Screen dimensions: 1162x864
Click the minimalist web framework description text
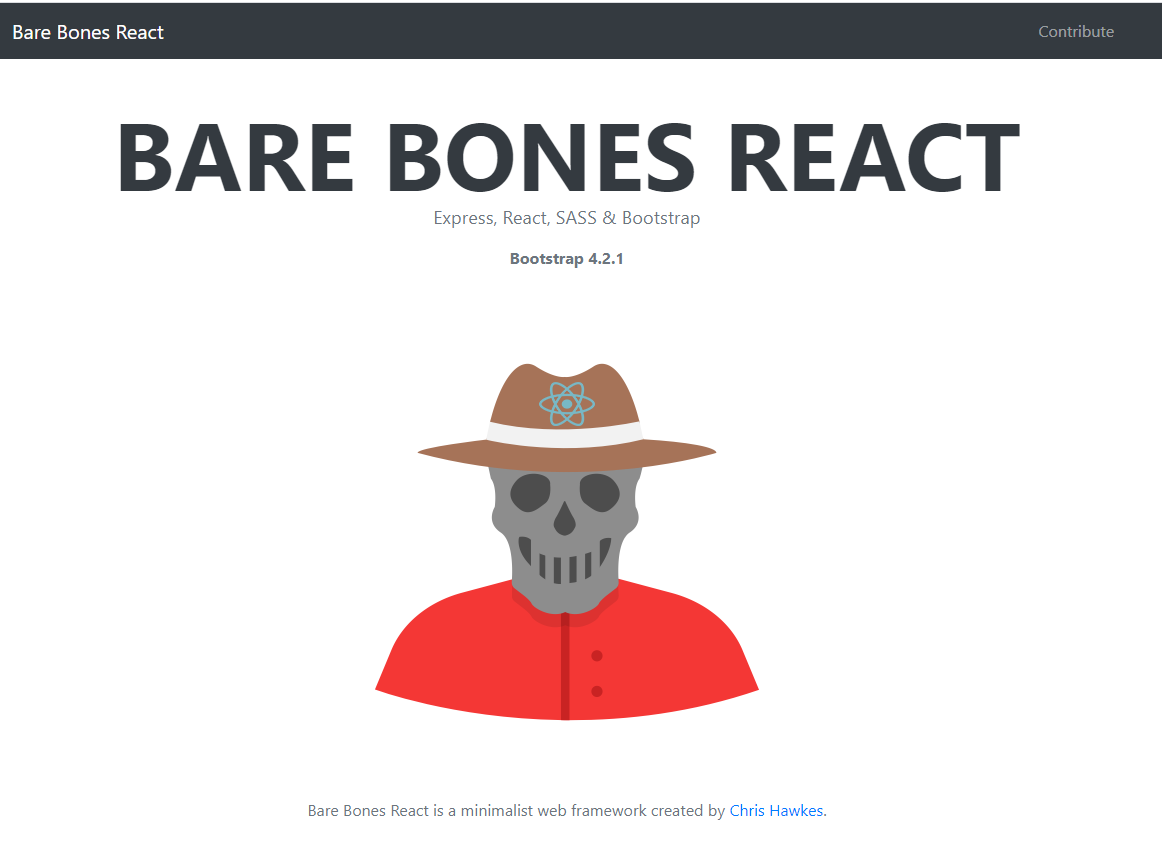pyautogui.click(x=567, y=811)
